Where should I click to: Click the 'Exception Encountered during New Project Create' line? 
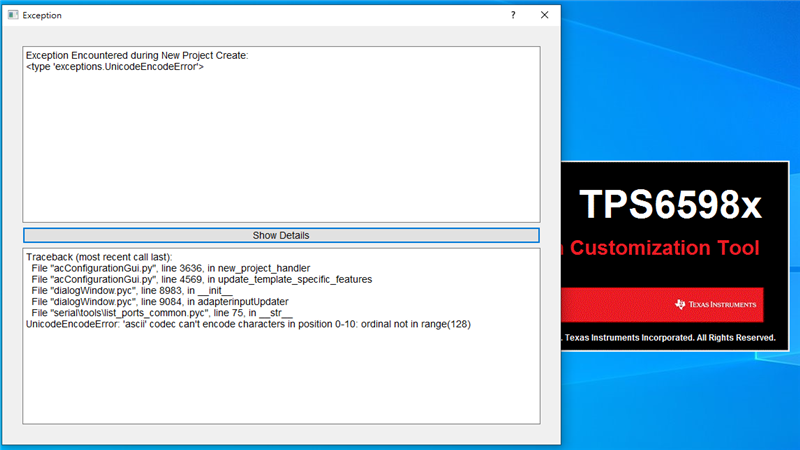[137, 55]
